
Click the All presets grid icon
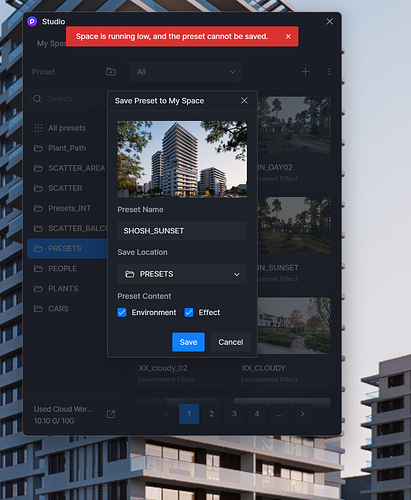click(x=38, y=128)
